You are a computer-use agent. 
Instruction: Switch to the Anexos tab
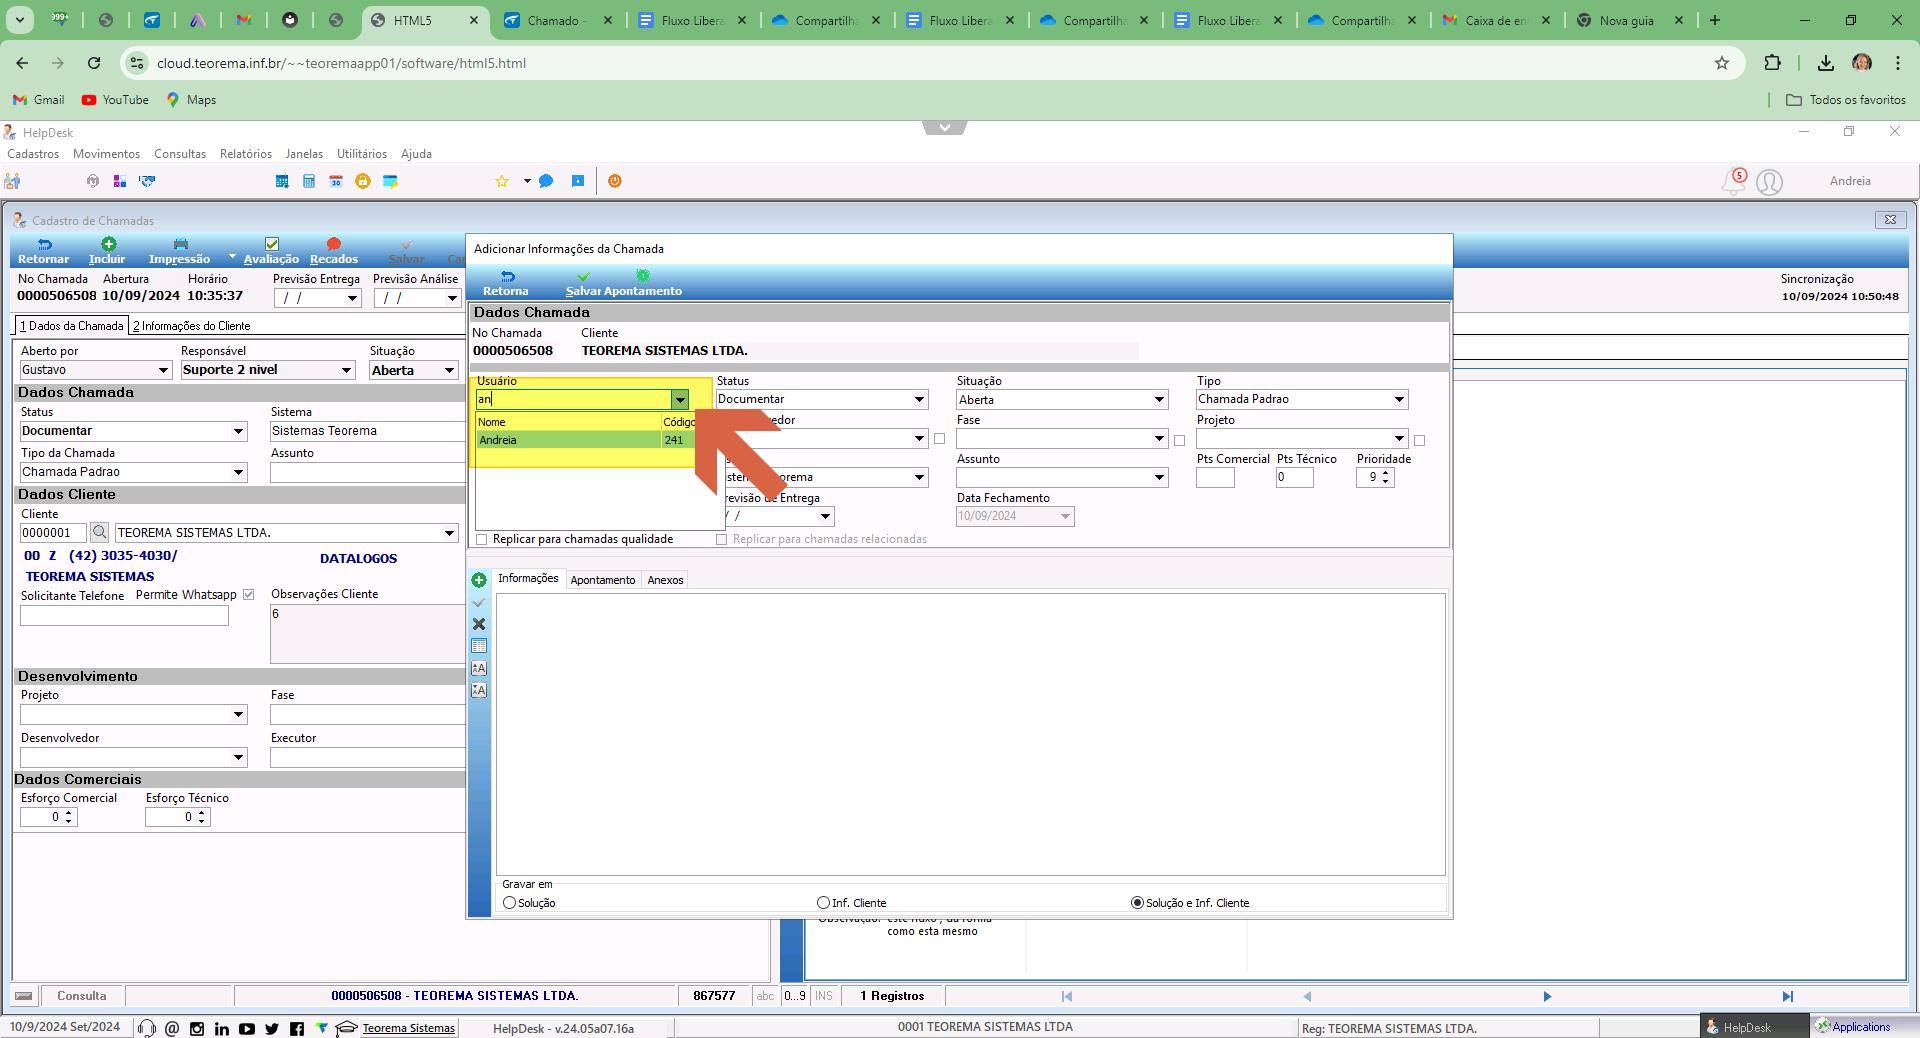click(x=665, y=580)
